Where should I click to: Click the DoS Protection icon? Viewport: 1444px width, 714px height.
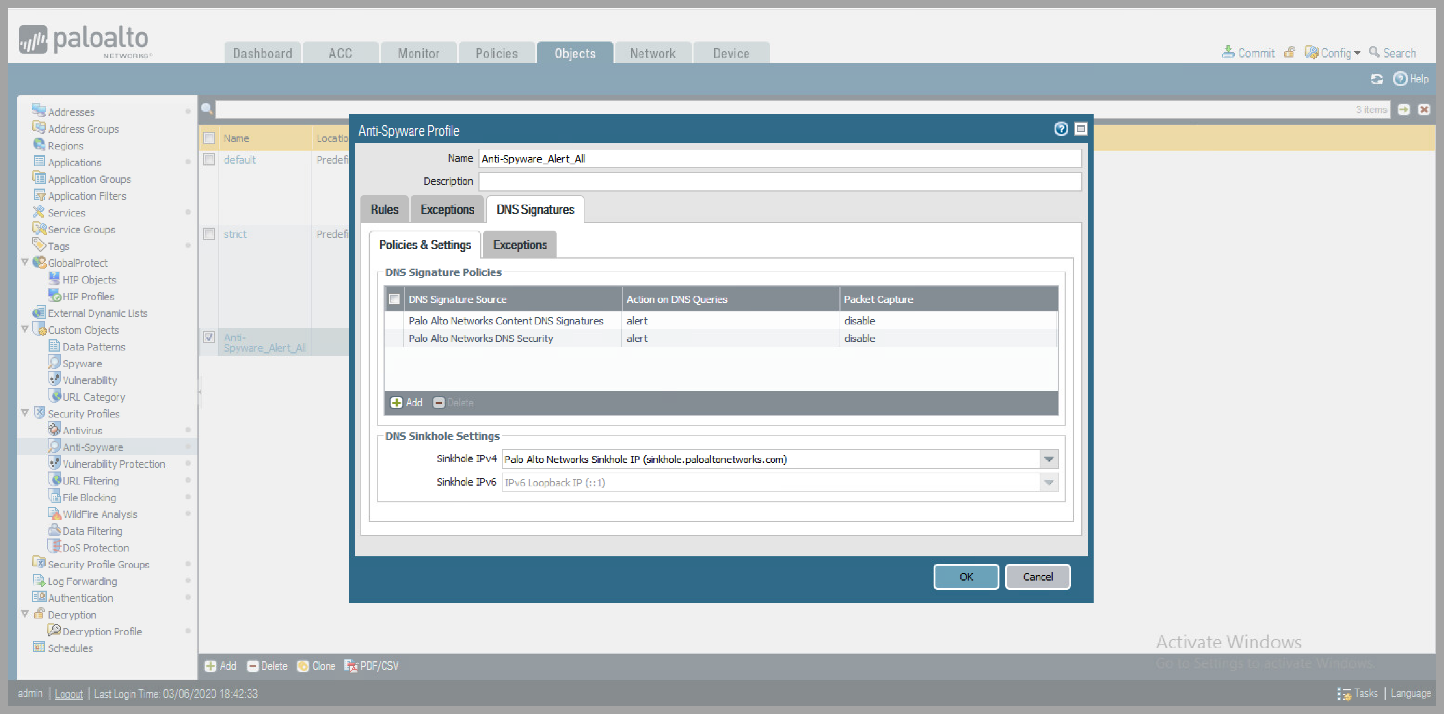pos(54,547)
